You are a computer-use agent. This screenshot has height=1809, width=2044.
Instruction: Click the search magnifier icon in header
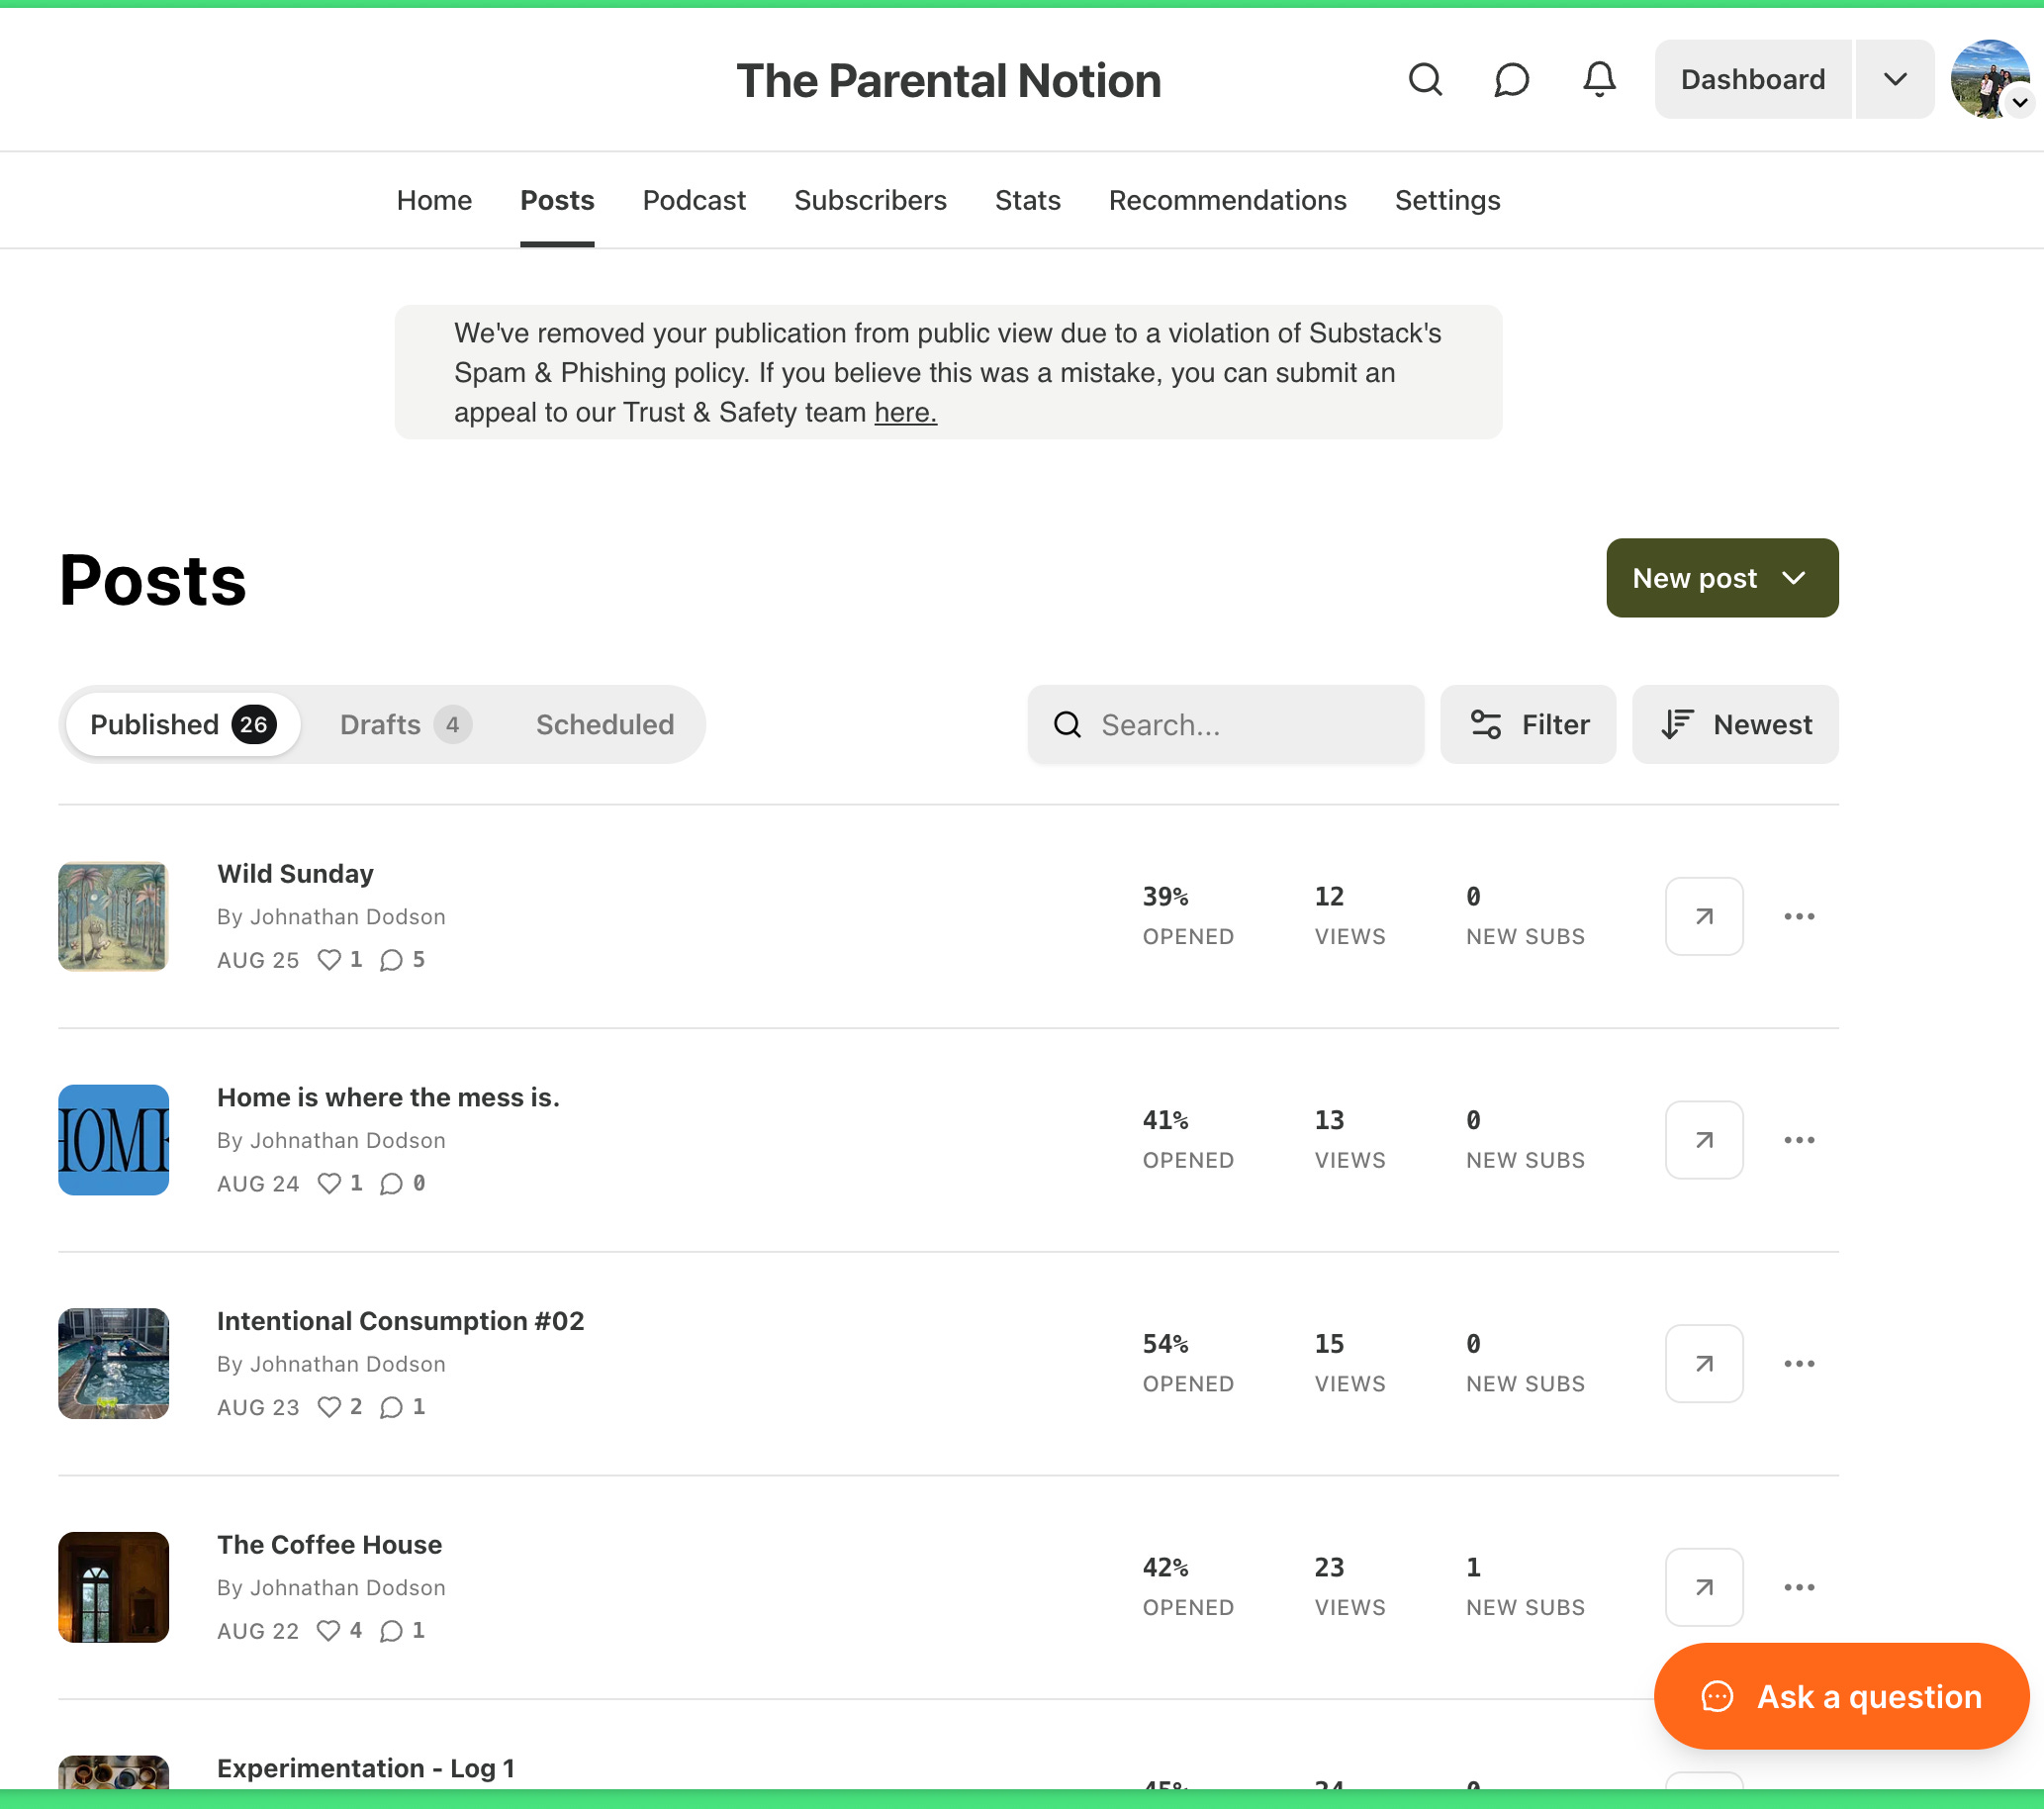1425,79
